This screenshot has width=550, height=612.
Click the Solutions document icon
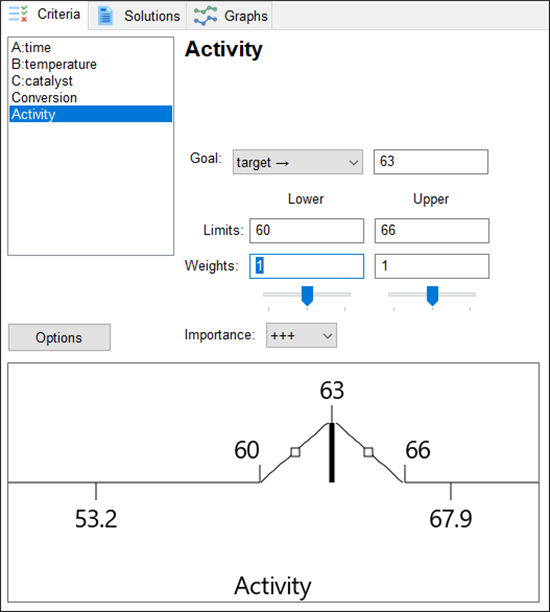[x=105, y=16]
